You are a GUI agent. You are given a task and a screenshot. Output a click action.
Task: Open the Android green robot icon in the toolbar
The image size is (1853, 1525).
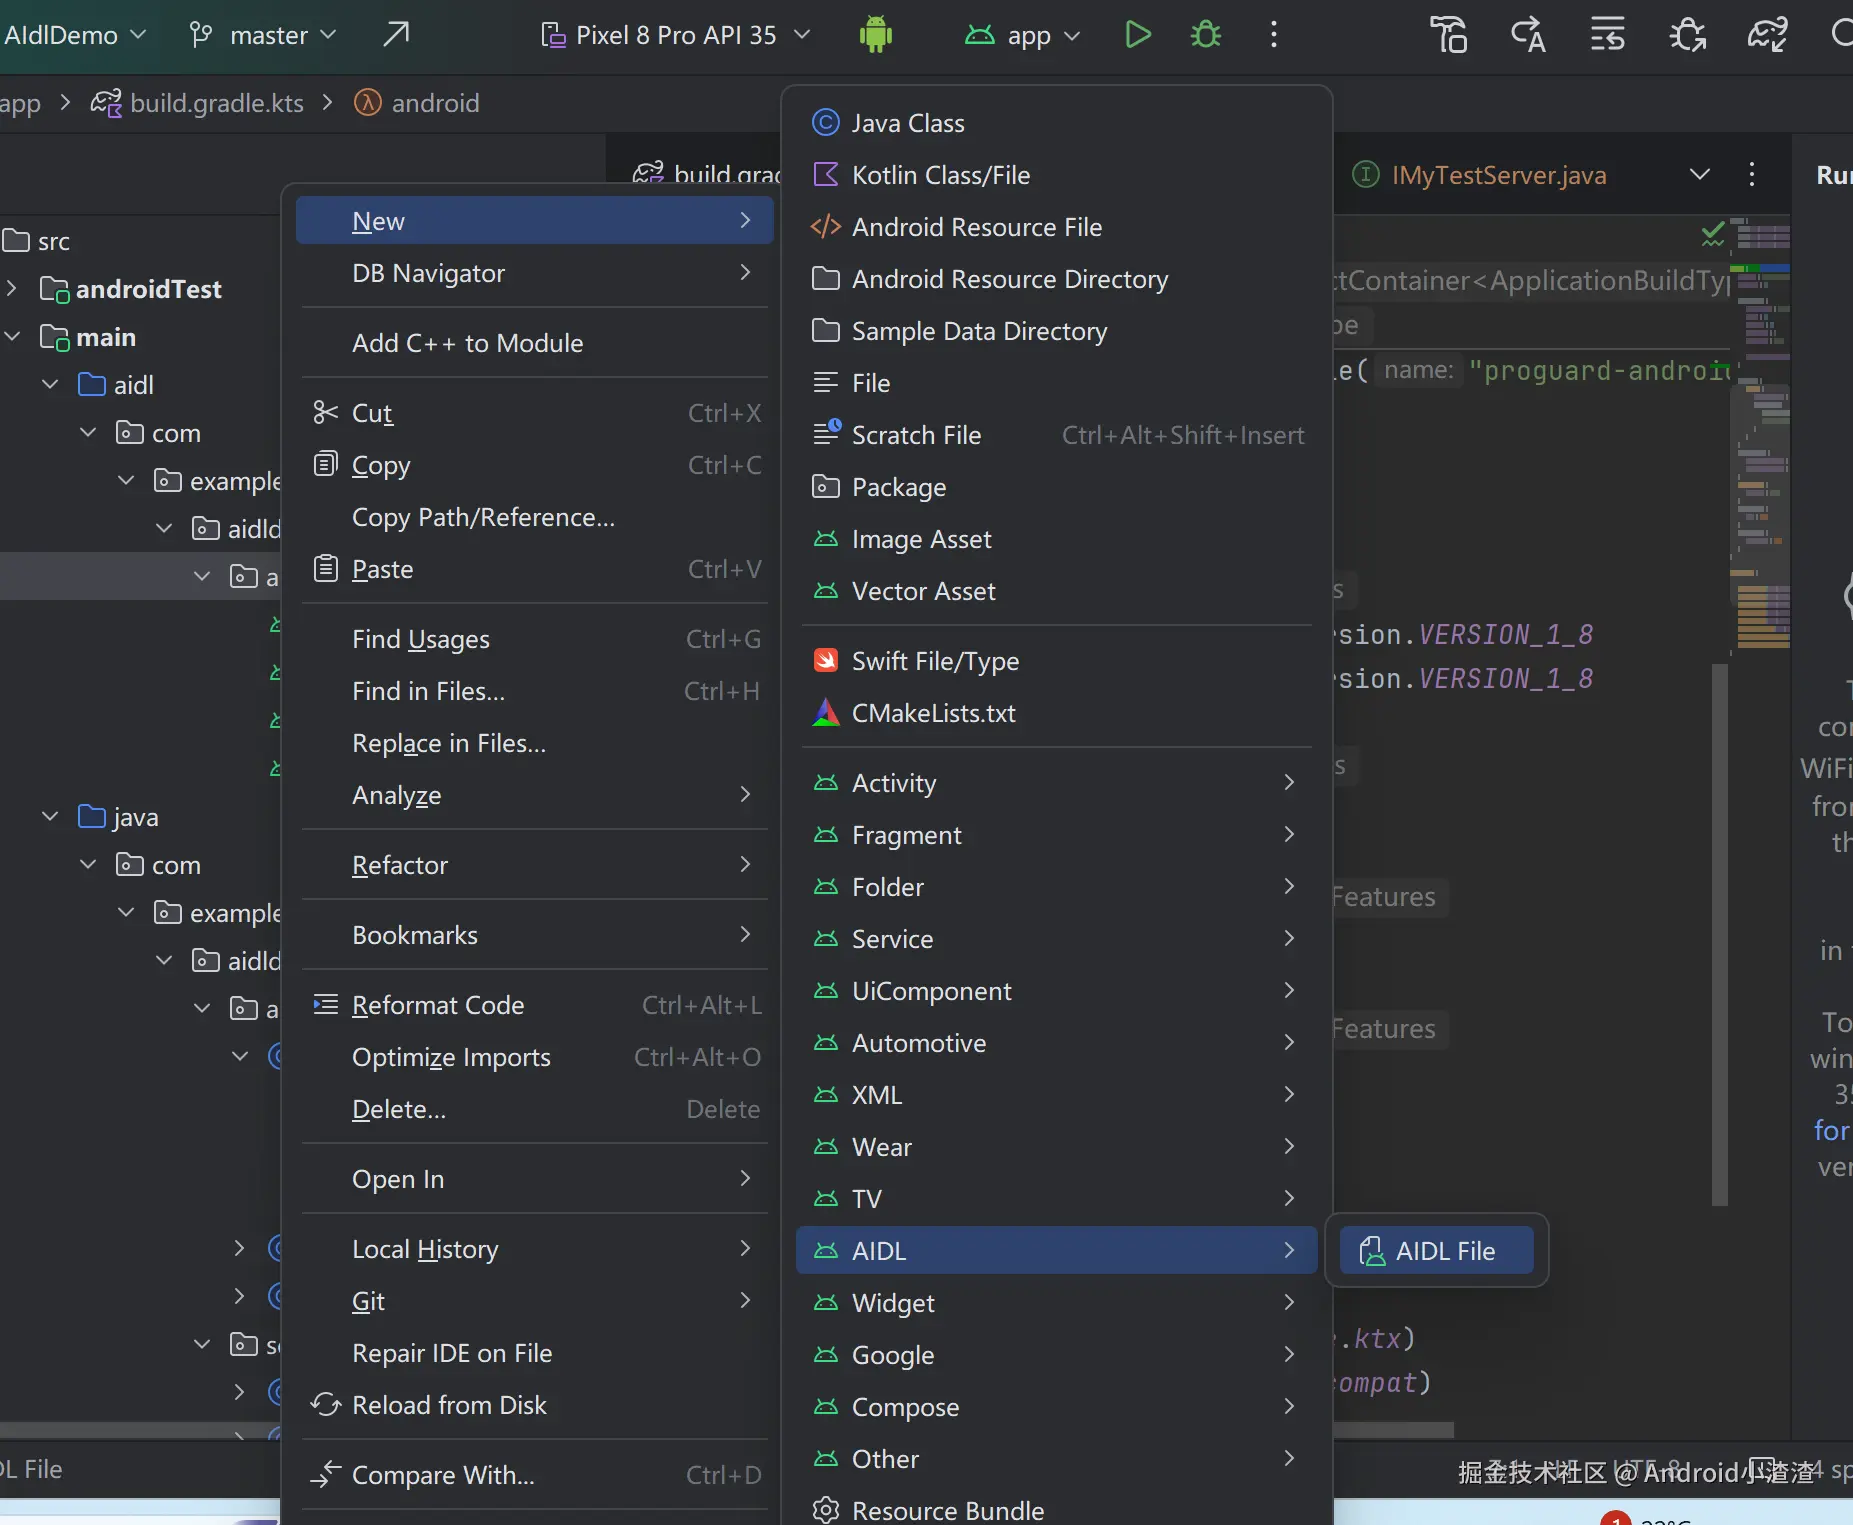(x=875, y=35)
